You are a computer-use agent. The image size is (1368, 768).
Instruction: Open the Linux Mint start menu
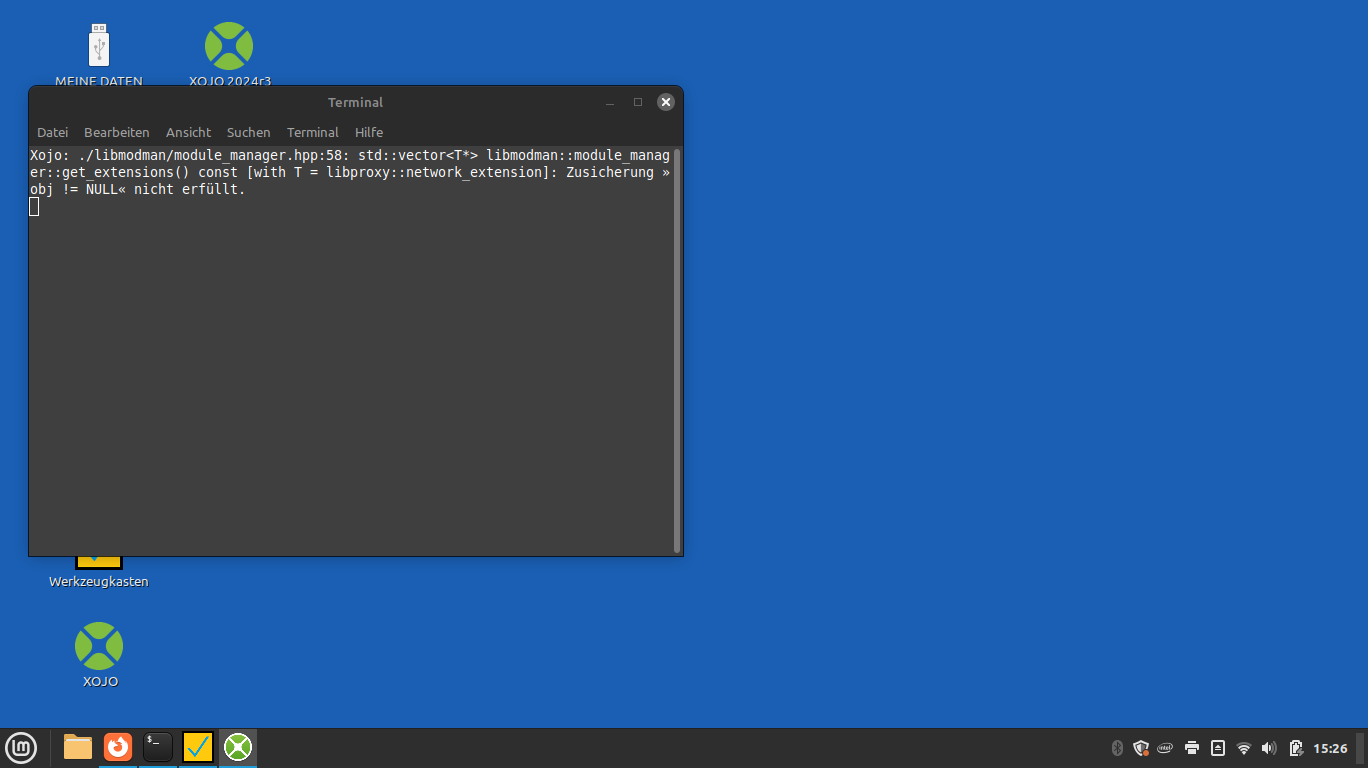[21, 748]
